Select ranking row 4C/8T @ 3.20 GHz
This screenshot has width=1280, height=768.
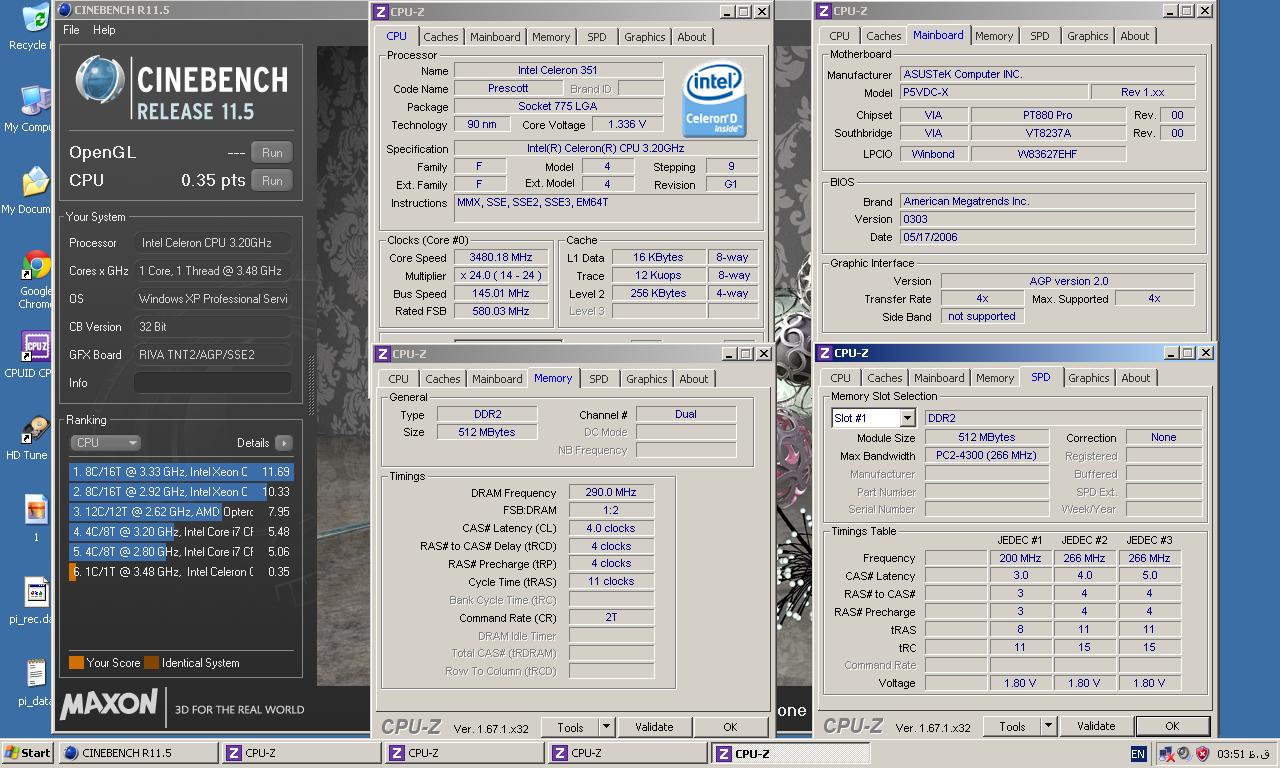click(x=180, y=532)
